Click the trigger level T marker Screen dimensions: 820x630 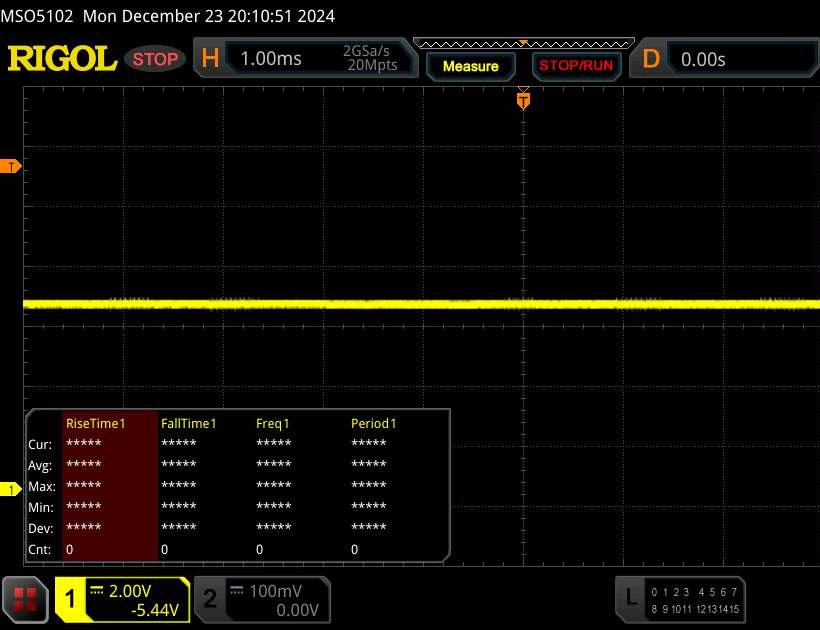tap(12, 167)
